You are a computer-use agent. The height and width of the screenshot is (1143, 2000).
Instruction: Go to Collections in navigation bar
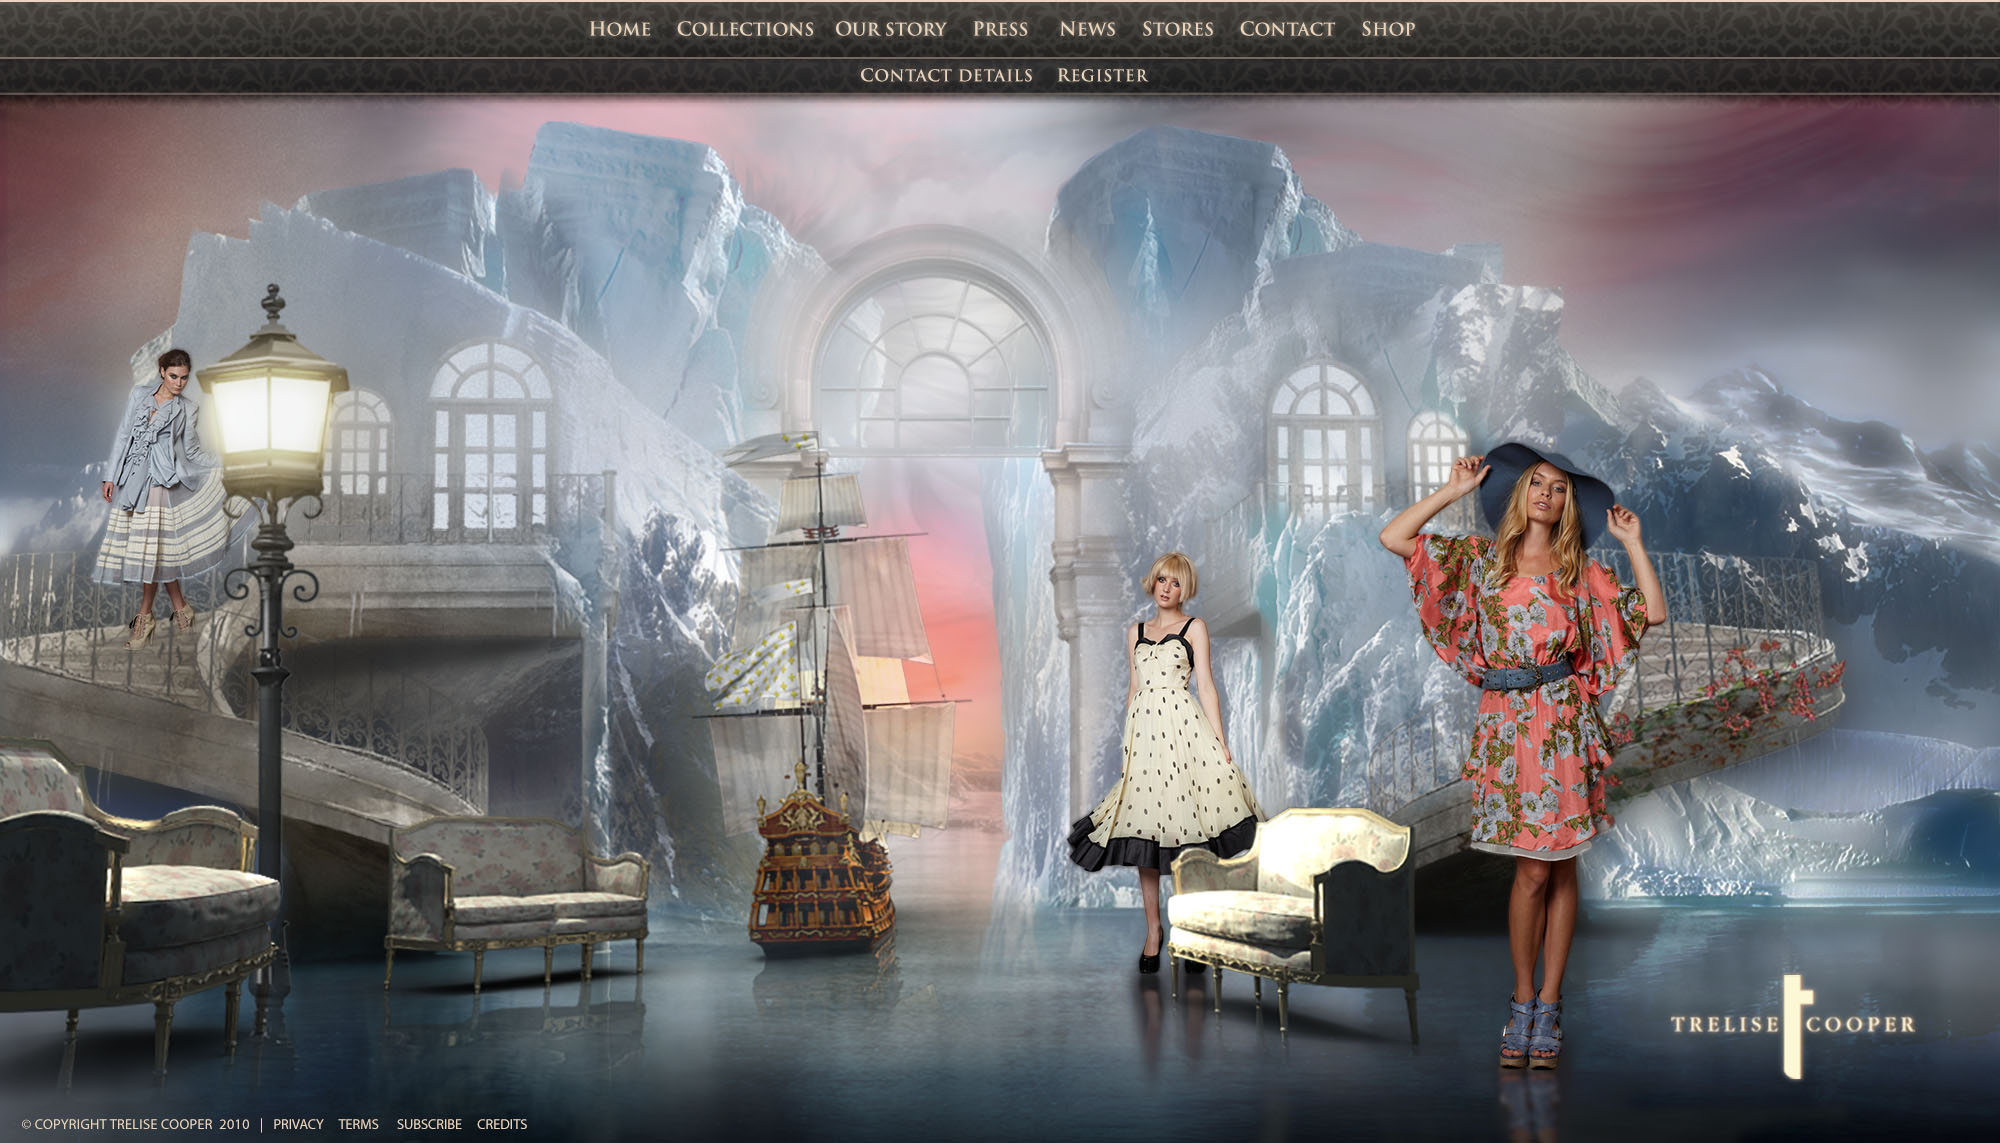(x=745, y=29)
